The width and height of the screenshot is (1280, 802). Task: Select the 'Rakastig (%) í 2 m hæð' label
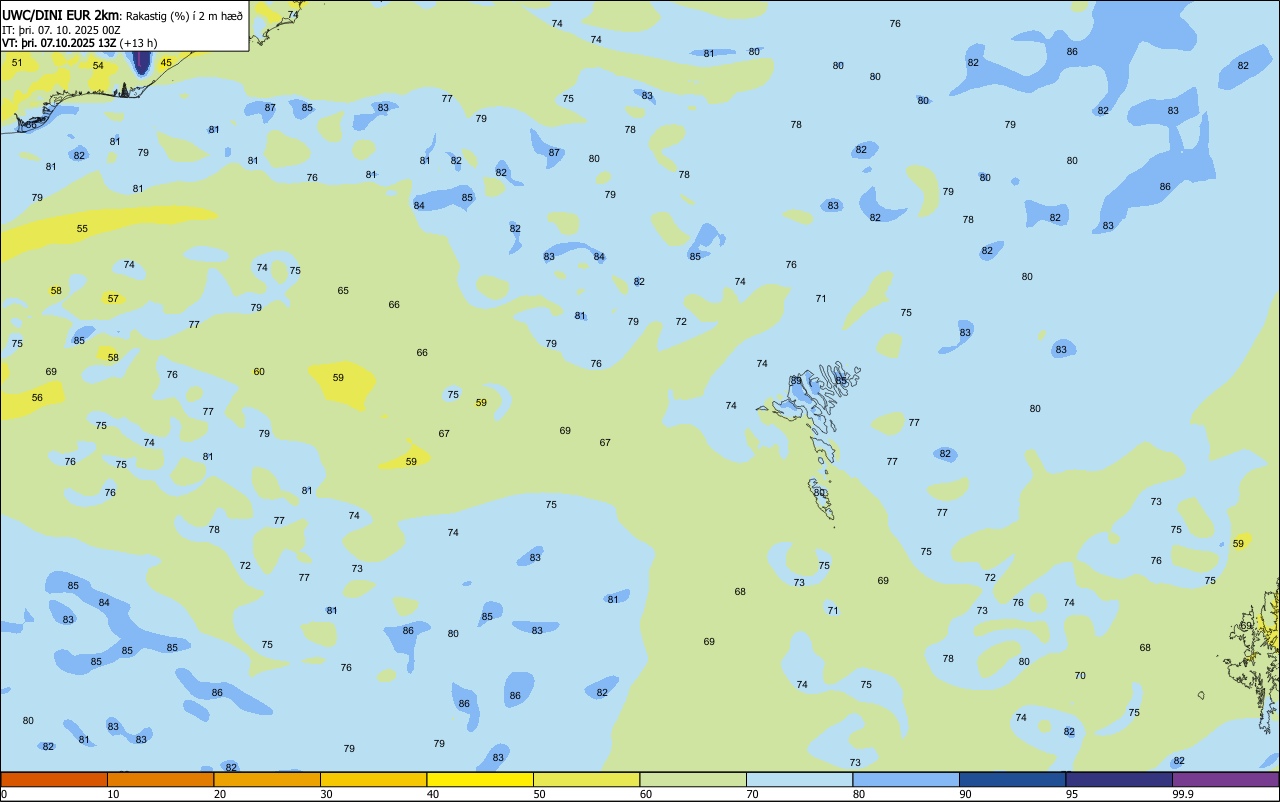point(184,15)
